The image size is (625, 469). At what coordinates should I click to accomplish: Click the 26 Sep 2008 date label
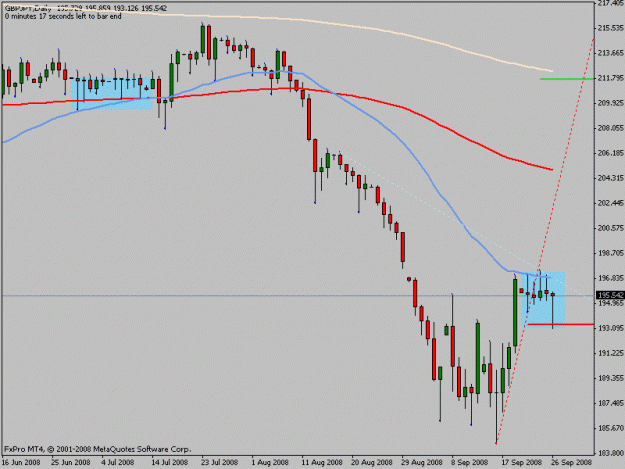[x=572, y=463]
